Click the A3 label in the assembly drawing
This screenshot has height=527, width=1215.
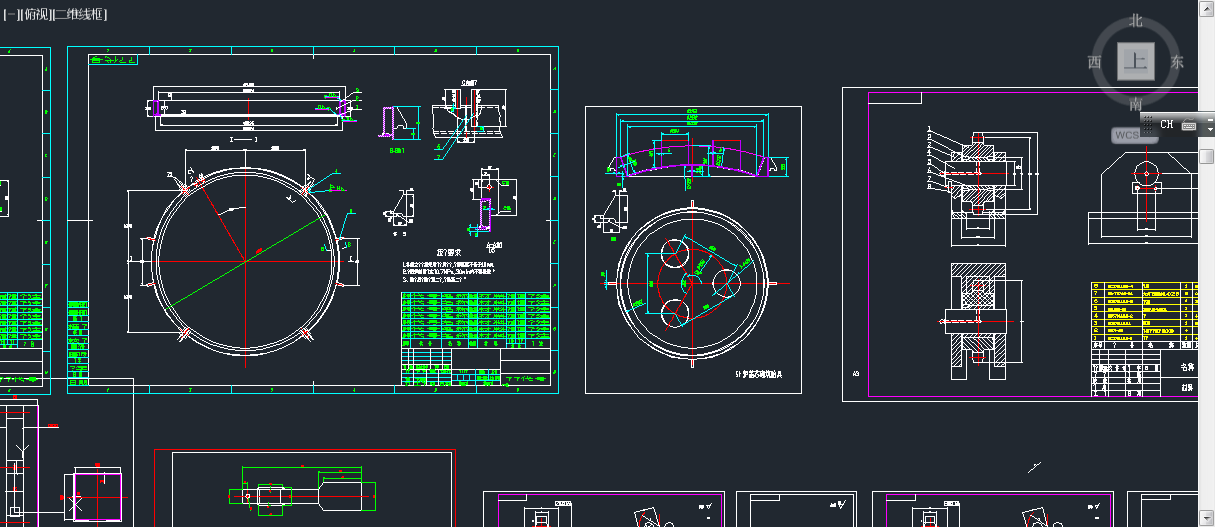coord(856,374)
